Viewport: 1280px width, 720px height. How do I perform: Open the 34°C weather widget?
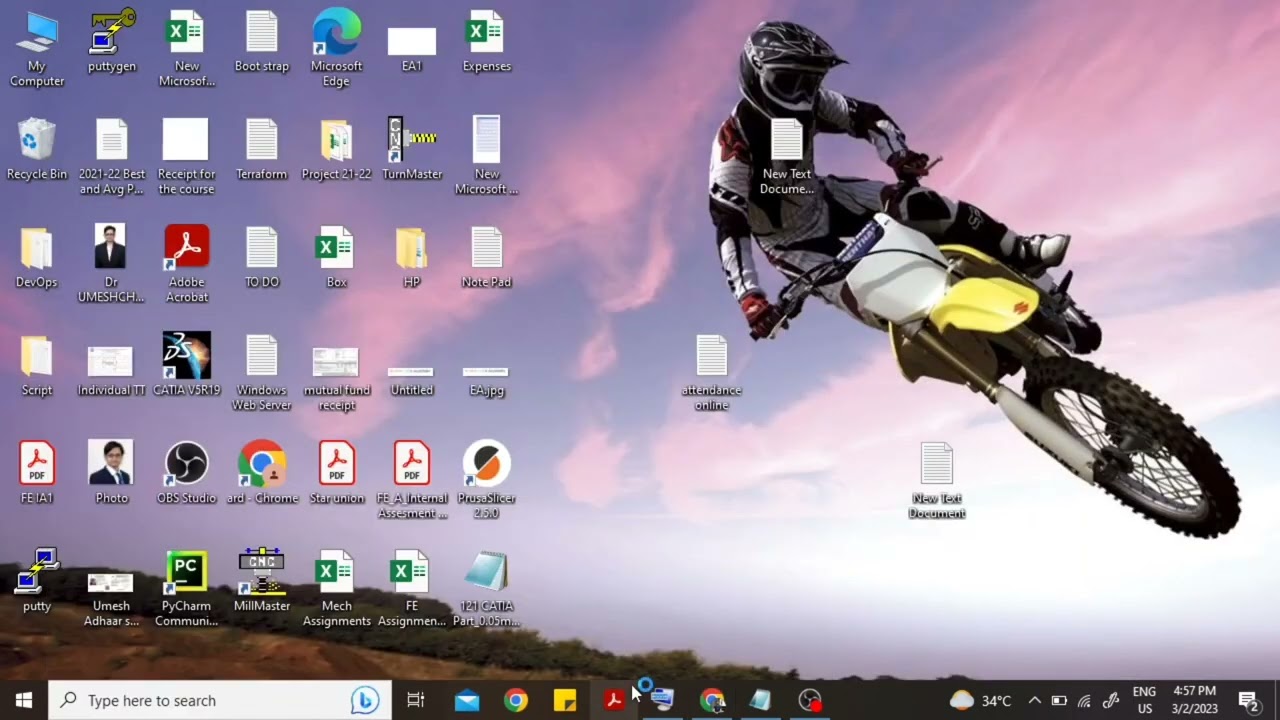[980, 700]
